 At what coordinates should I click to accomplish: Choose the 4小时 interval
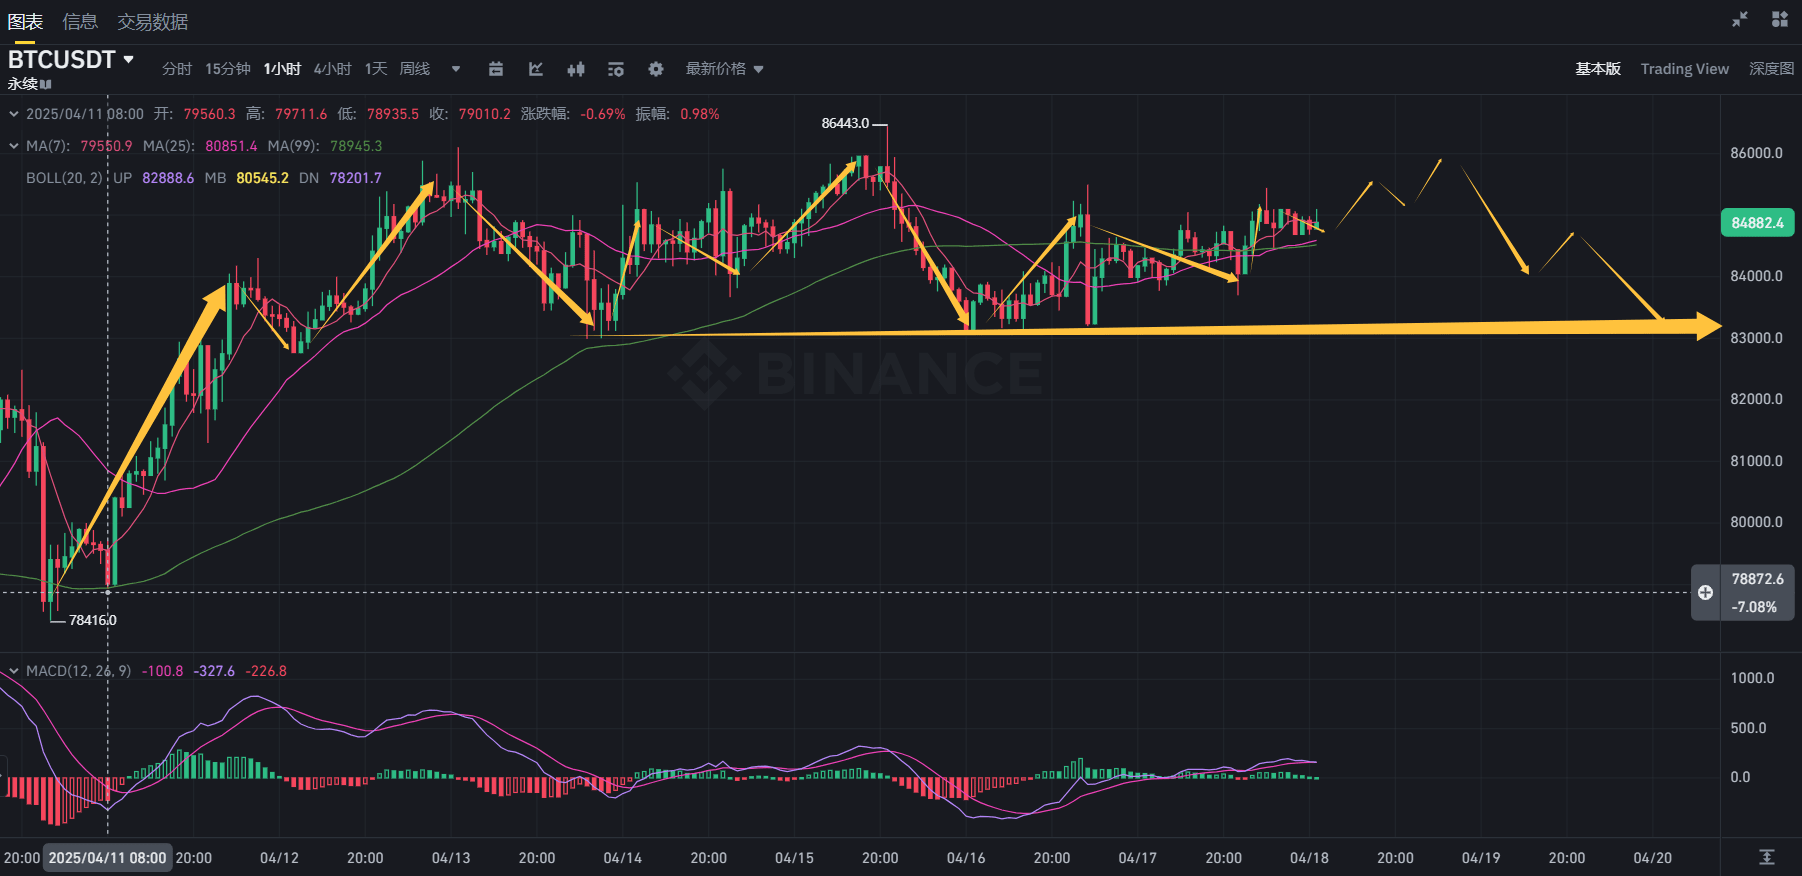[x=333, y=69]
